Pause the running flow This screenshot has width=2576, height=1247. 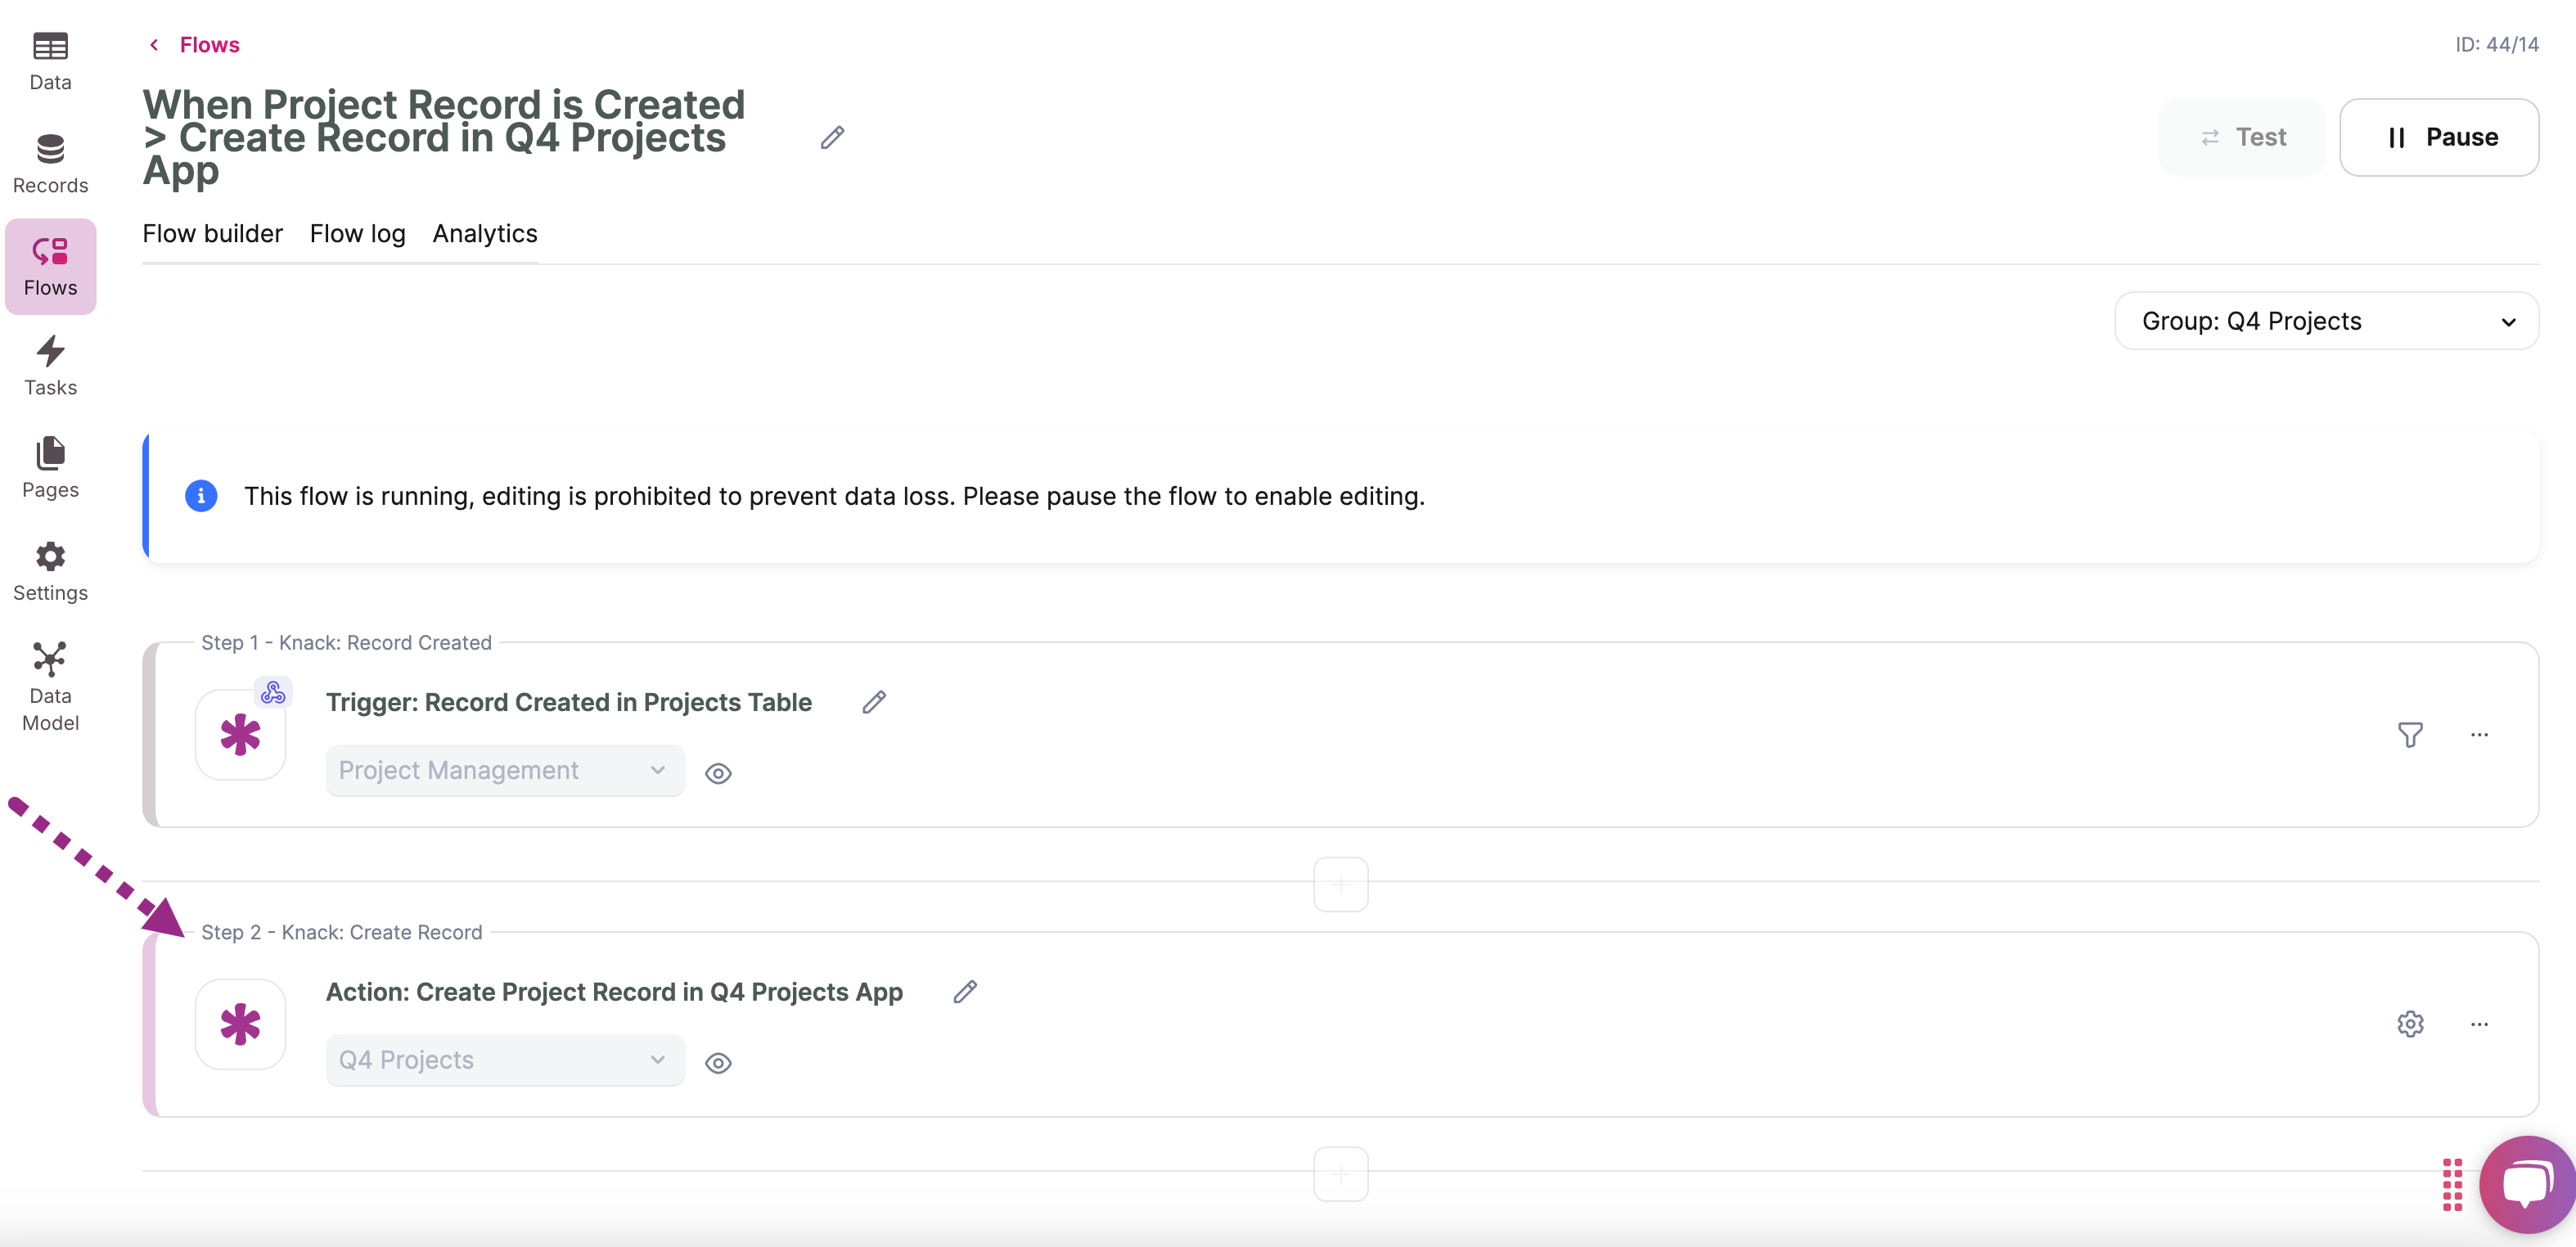pos(2438,137)
